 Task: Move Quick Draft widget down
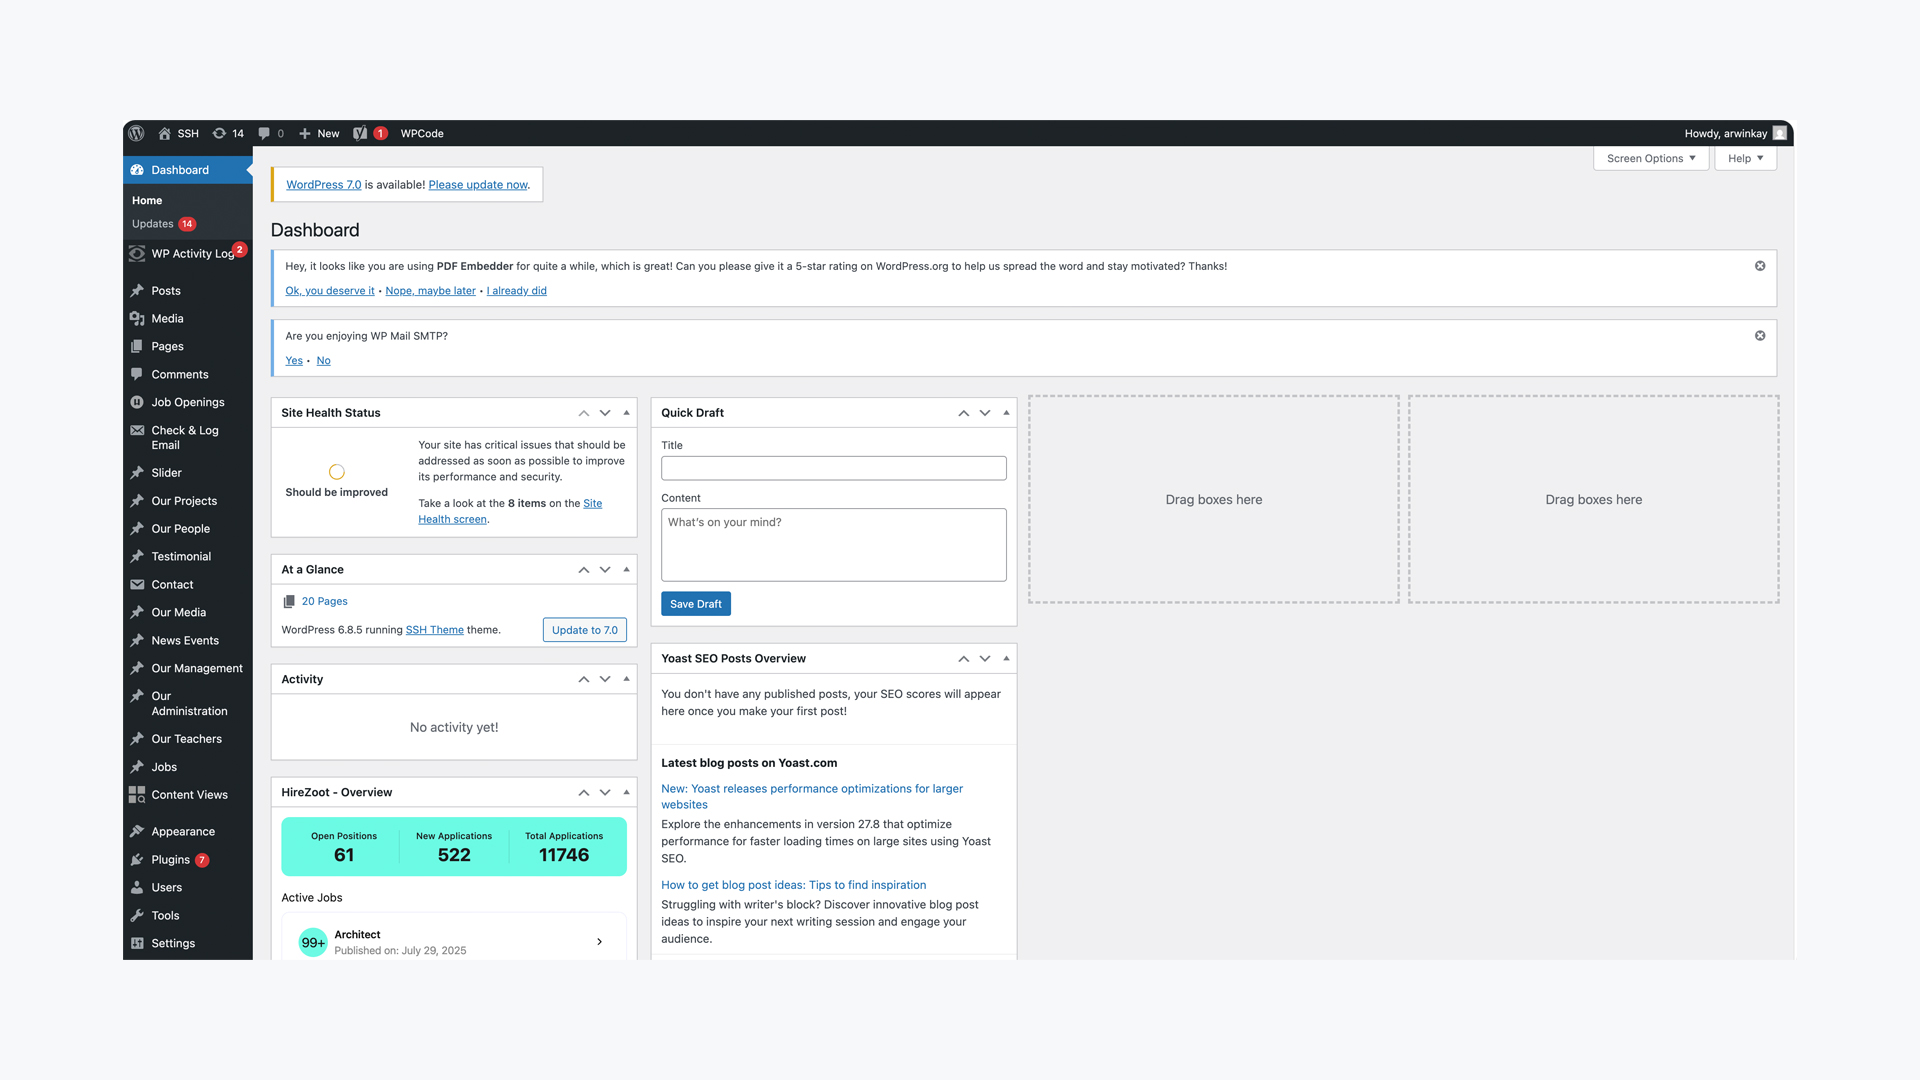pyautogui.click(x=985, y=413)
